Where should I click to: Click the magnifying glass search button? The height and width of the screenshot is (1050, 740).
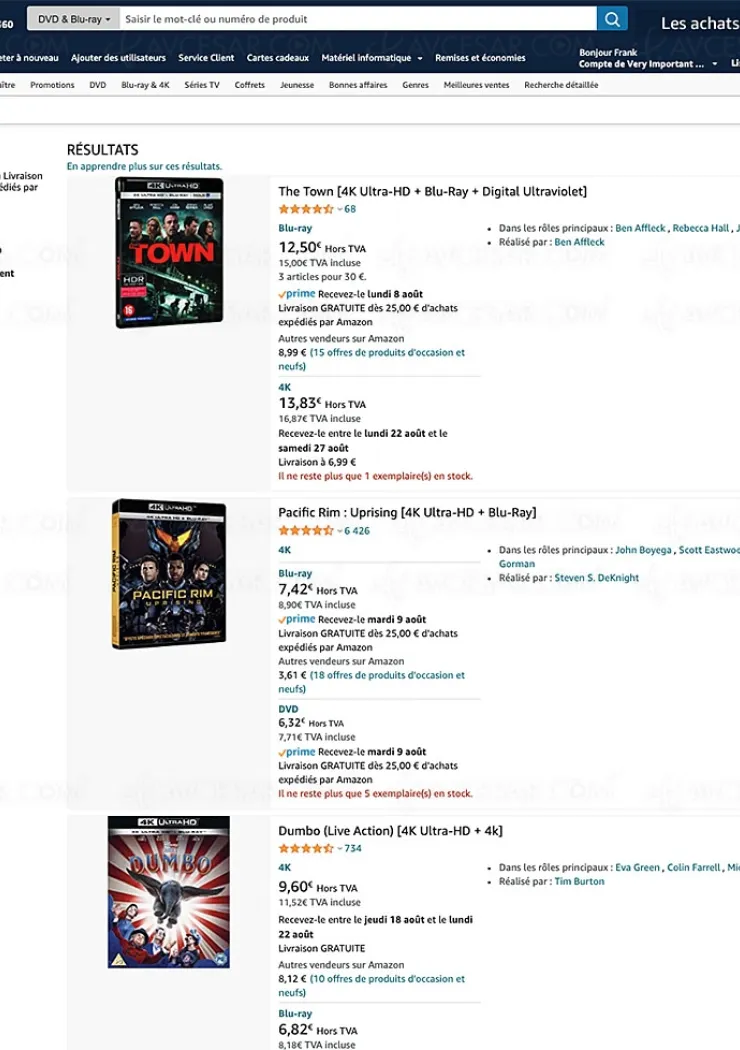pos(612,19)
